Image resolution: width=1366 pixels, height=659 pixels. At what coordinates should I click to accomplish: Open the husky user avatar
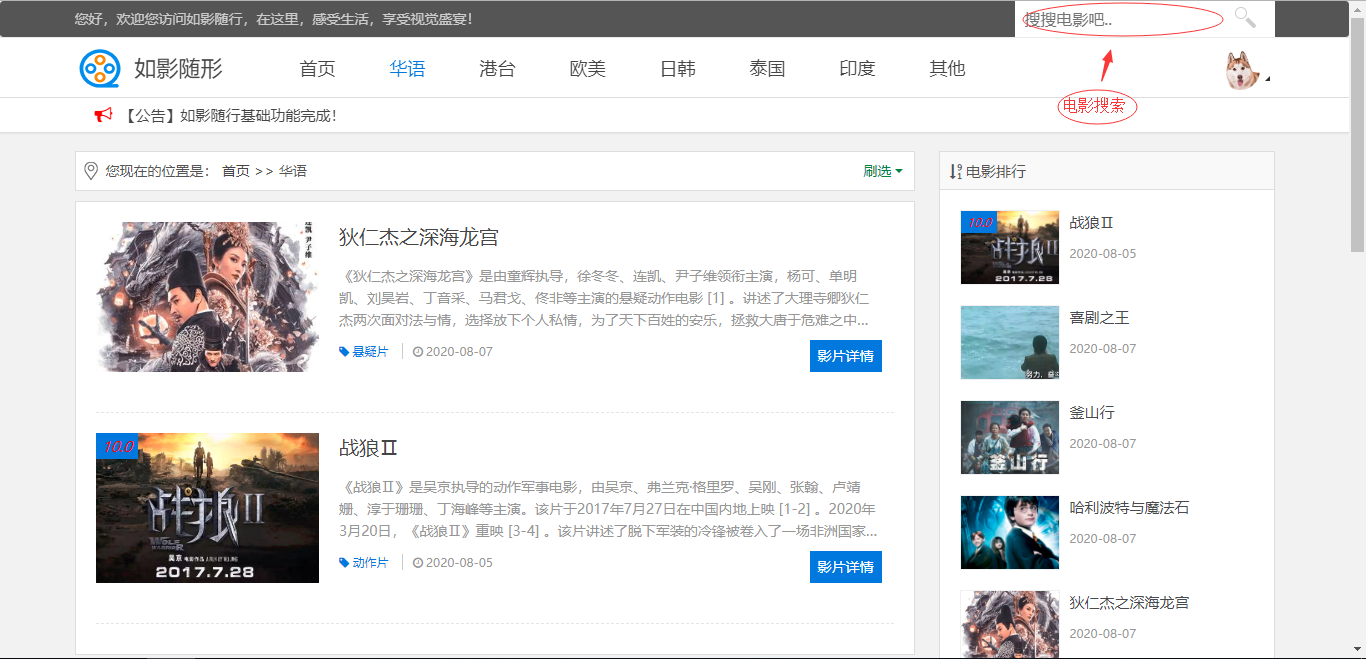click(x=1243, y=70)
